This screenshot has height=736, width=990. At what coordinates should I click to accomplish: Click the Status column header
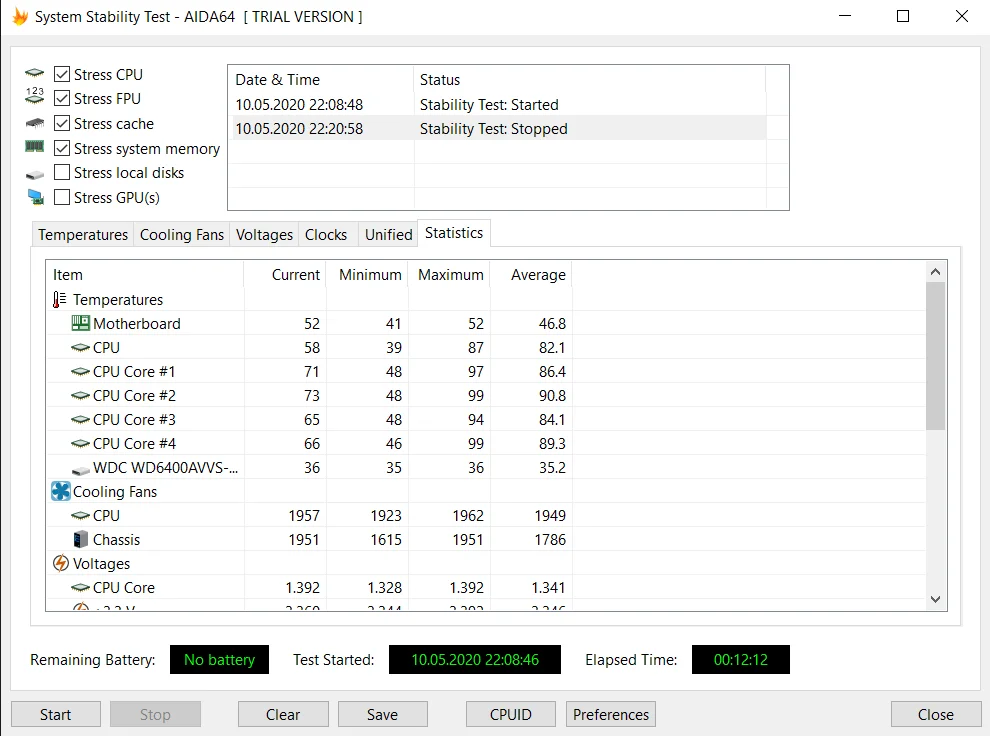click(x=590, y=80)
